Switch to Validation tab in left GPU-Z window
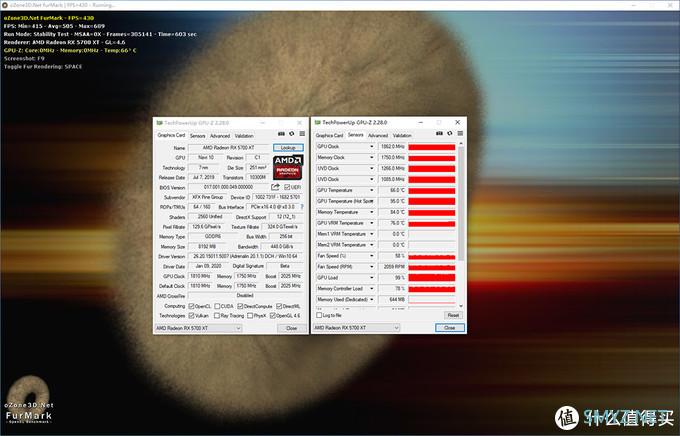The height and width of the screenshot is (436, 680). [244, 136]
